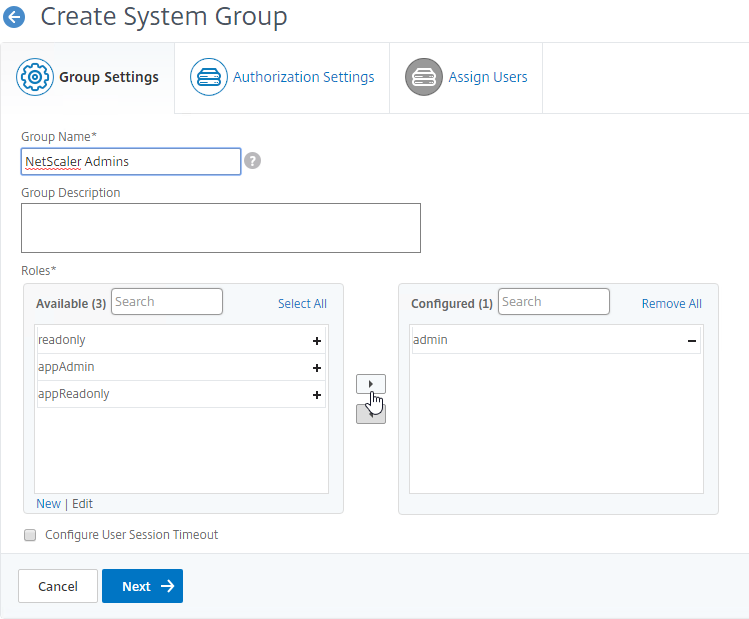Click inside the Group Description text area
The width and height of the screenshot is (749, 619).
coord(220,228)
